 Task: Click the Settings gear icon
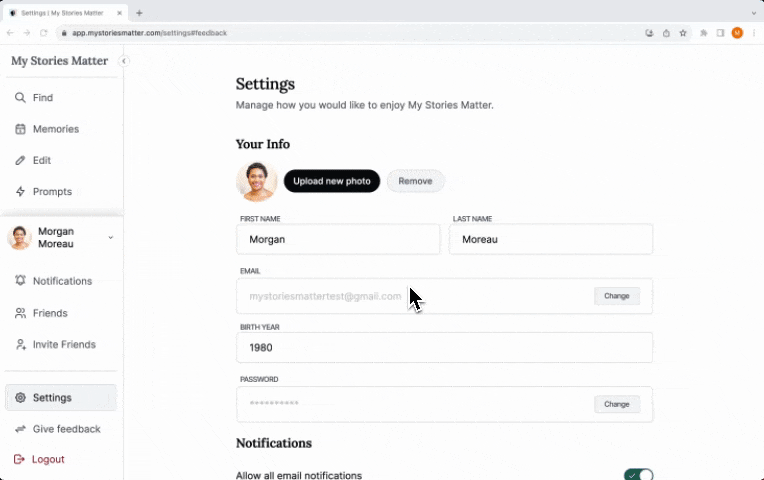tap(20, 398)
